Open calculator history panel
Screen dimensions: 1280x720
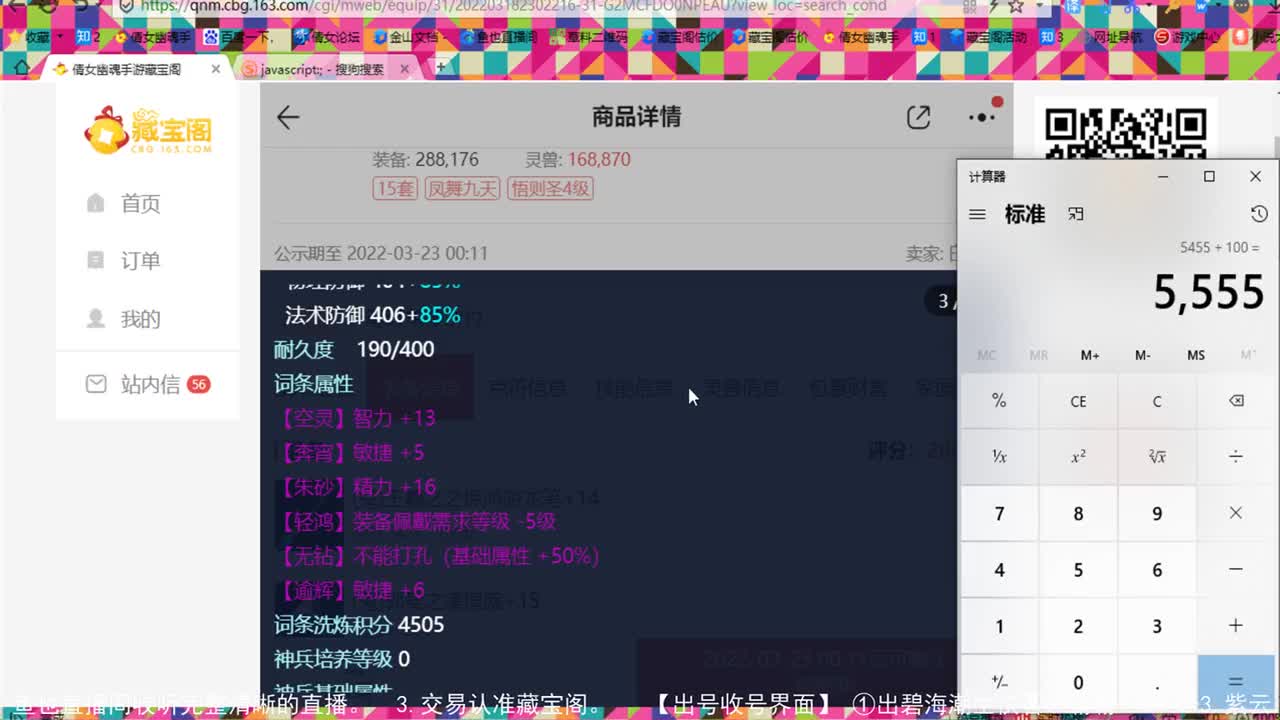click(1259, 214)
